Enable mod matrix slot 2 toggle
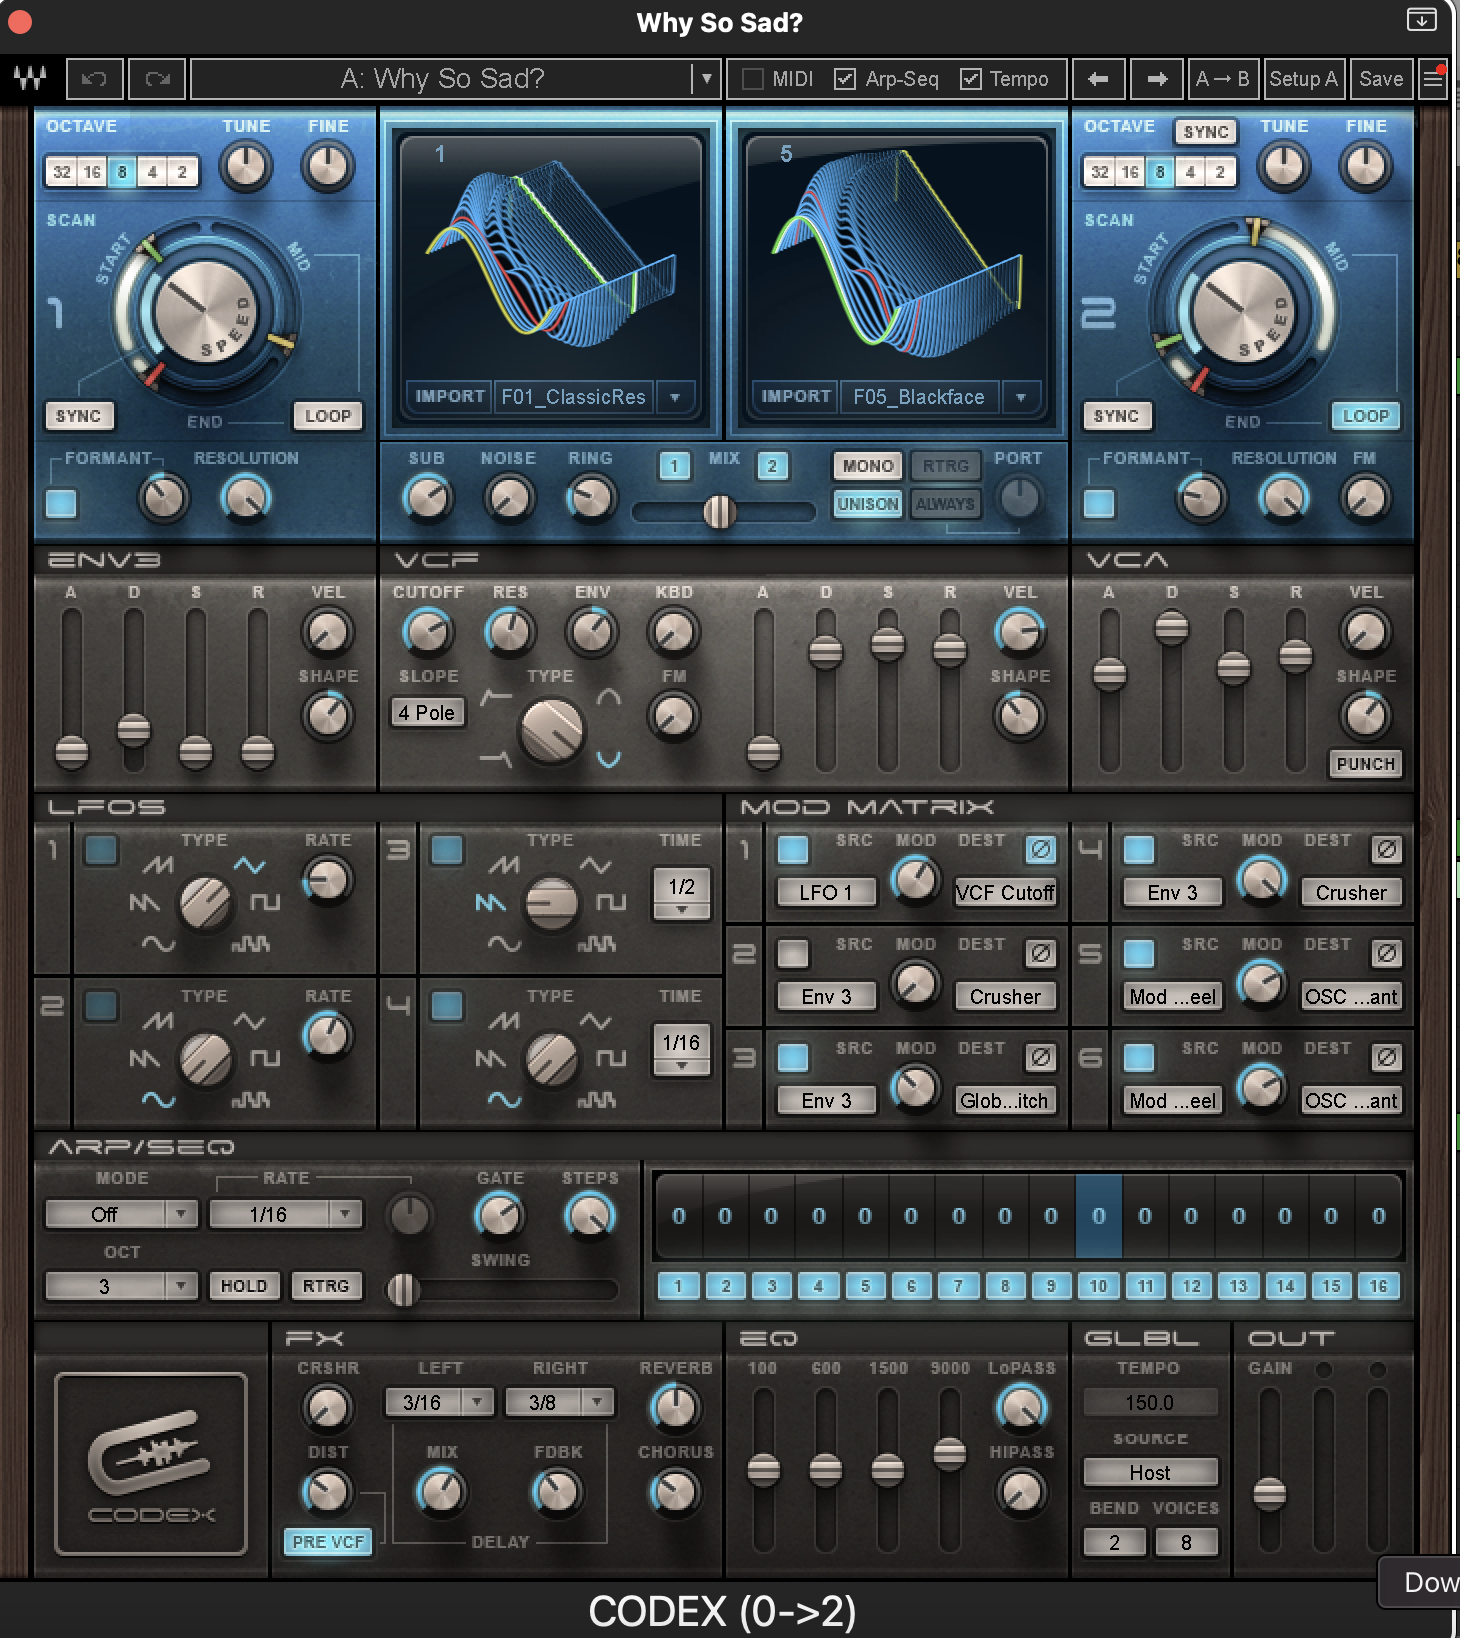The image size is (1460, 1638). (x=793, y=954)
